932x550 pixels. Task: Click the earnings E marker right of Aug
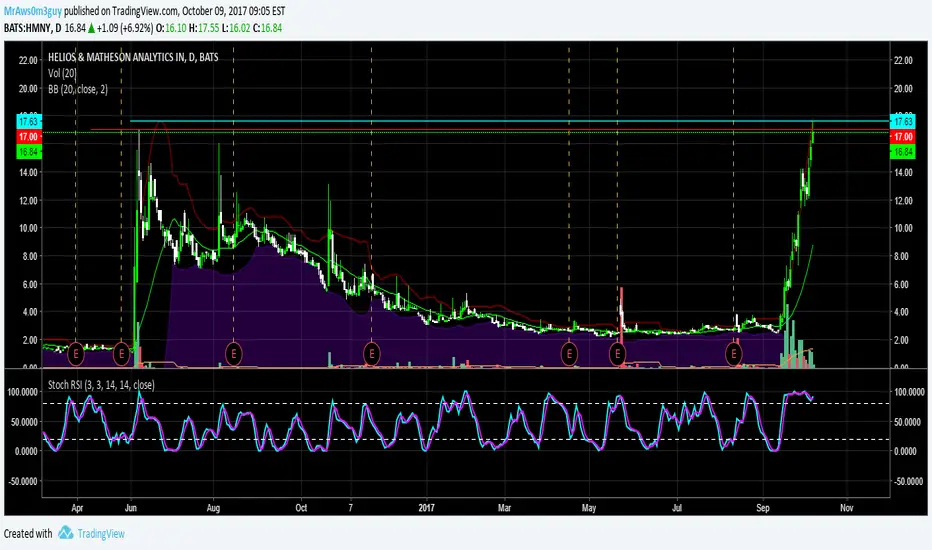click(x=234, y=354)
